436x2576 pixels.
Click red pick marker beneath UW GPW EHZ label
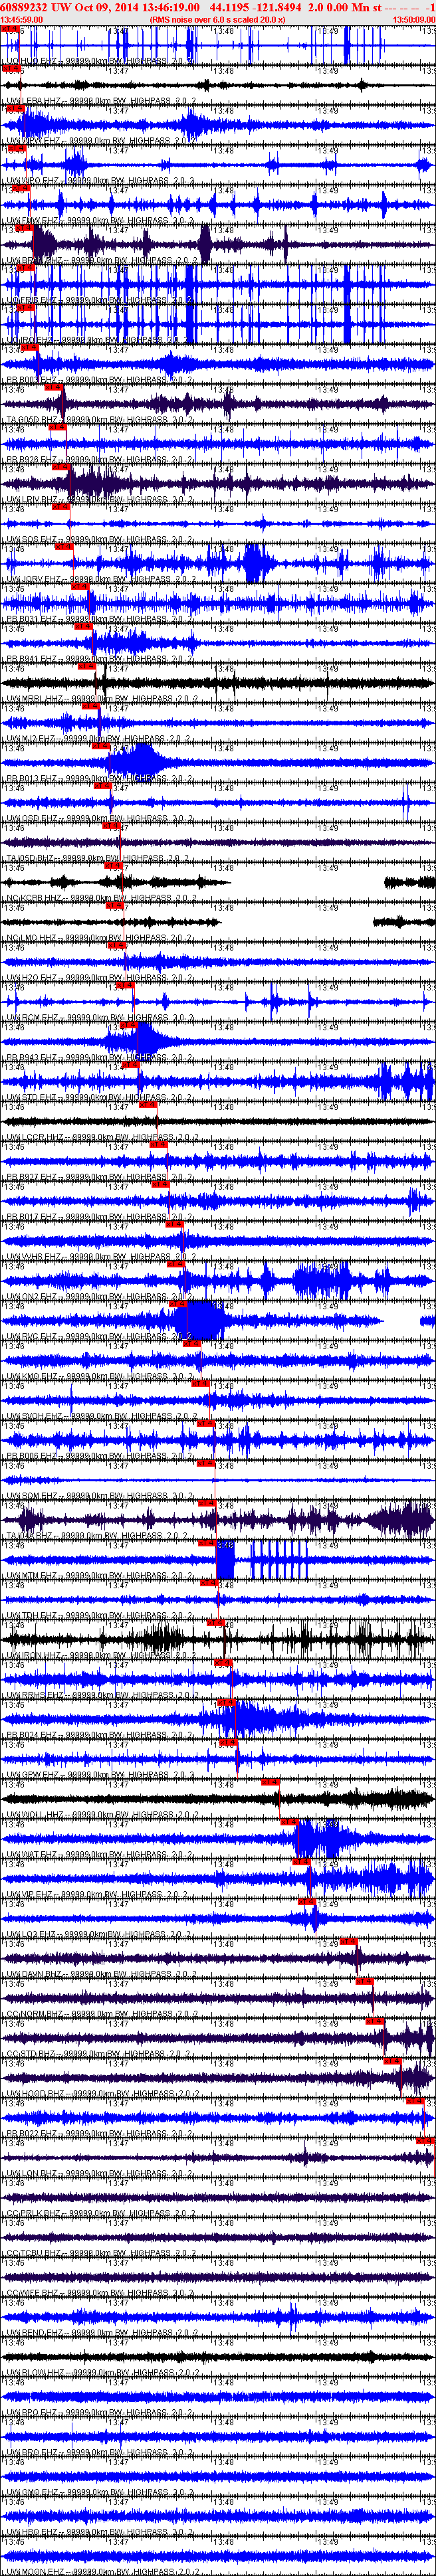(x=270, y=1783)
